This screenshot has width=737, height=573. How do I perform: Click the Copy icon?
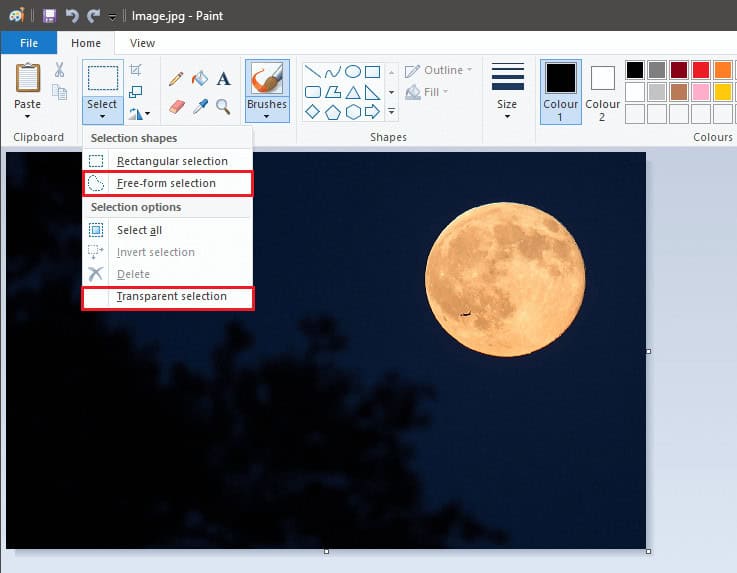click(x=59, y=92)
